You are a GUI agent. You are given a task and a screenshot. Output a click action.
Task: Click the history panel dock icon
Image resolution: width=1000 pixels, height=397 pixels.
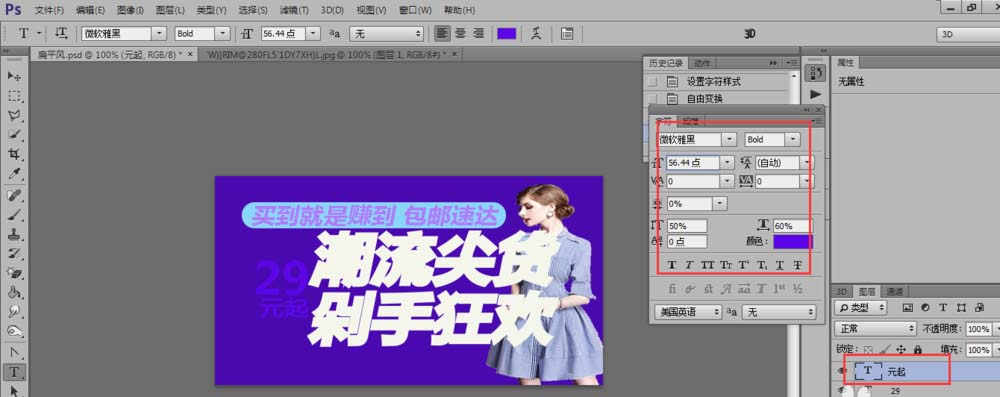pos(816,73)
